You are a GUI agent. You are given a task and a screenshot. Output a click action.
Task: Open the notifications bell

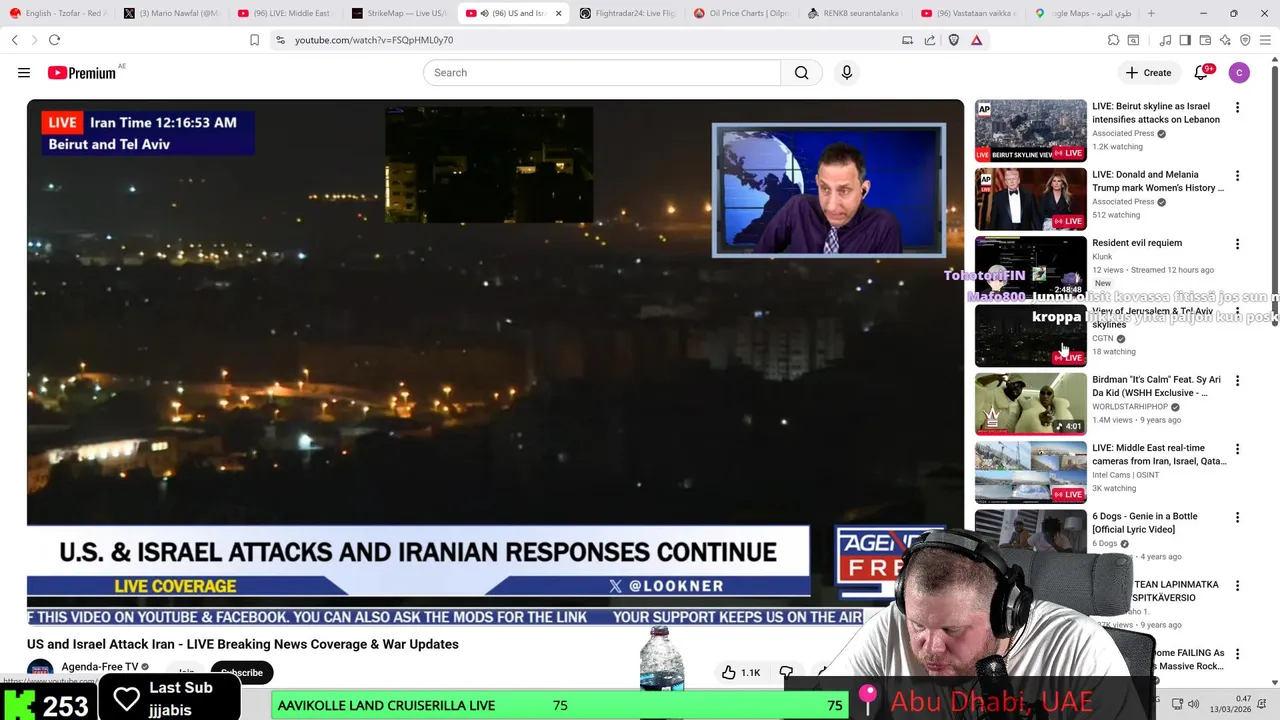pos(1201,73)
